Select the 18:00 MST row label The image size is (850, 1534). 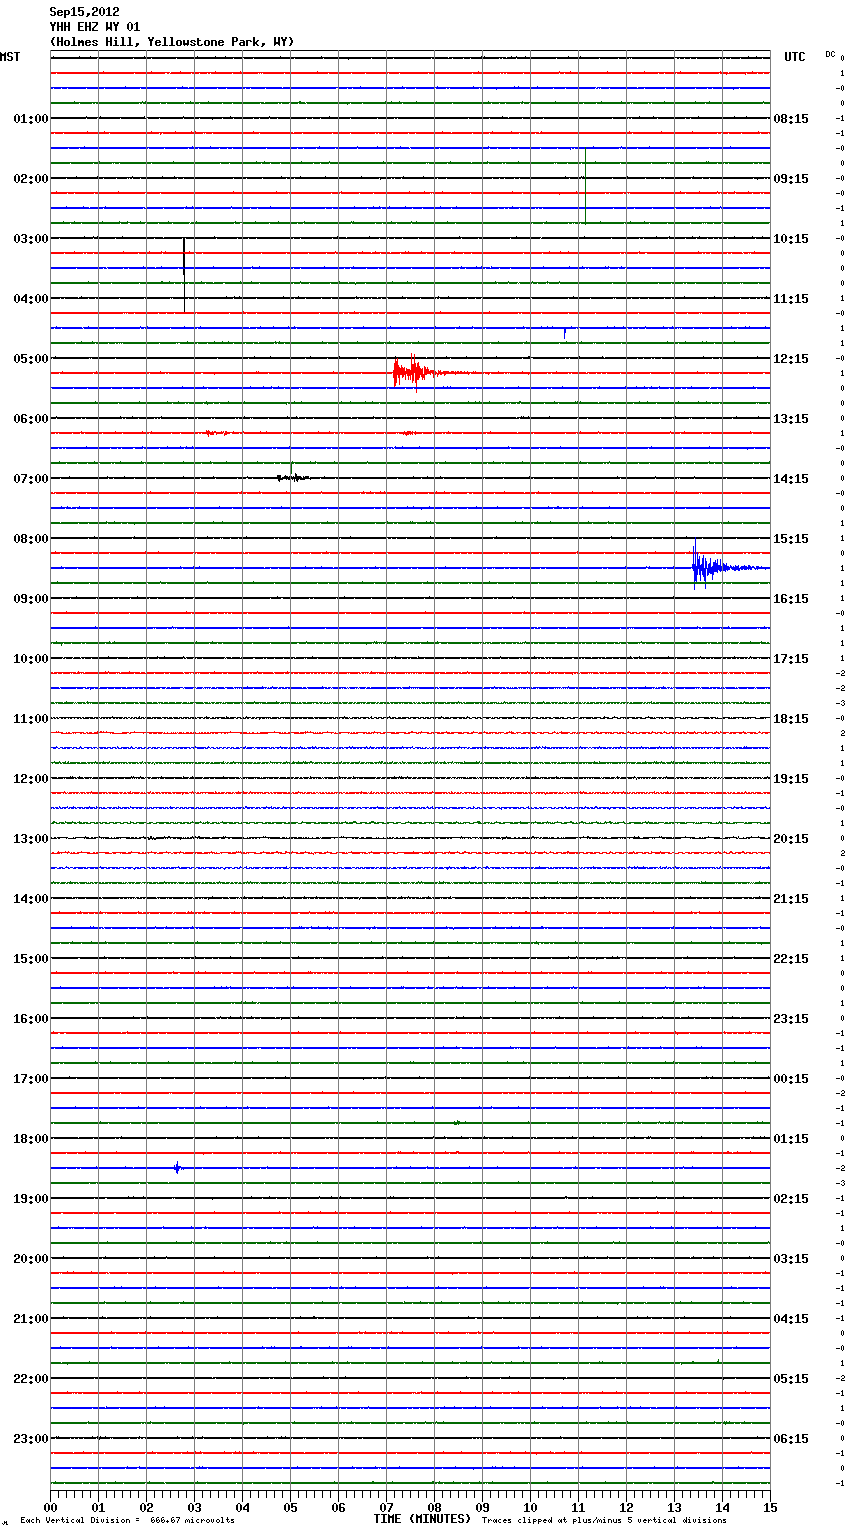31,1139
